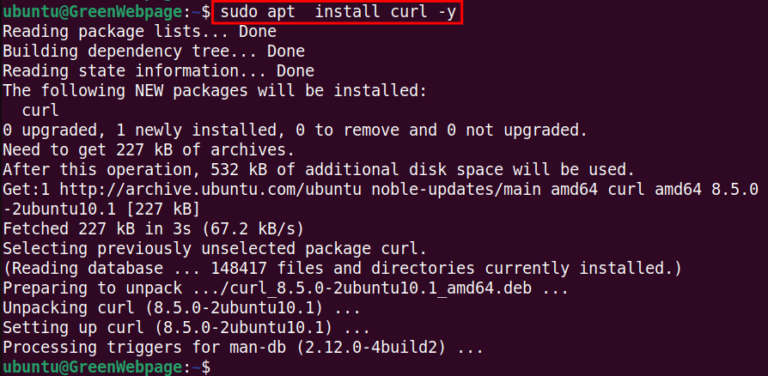The image size is (768, 376).
Task: Click the '-2ubuntu10.1 [227 kB]' line
Action: coord(101,209)
